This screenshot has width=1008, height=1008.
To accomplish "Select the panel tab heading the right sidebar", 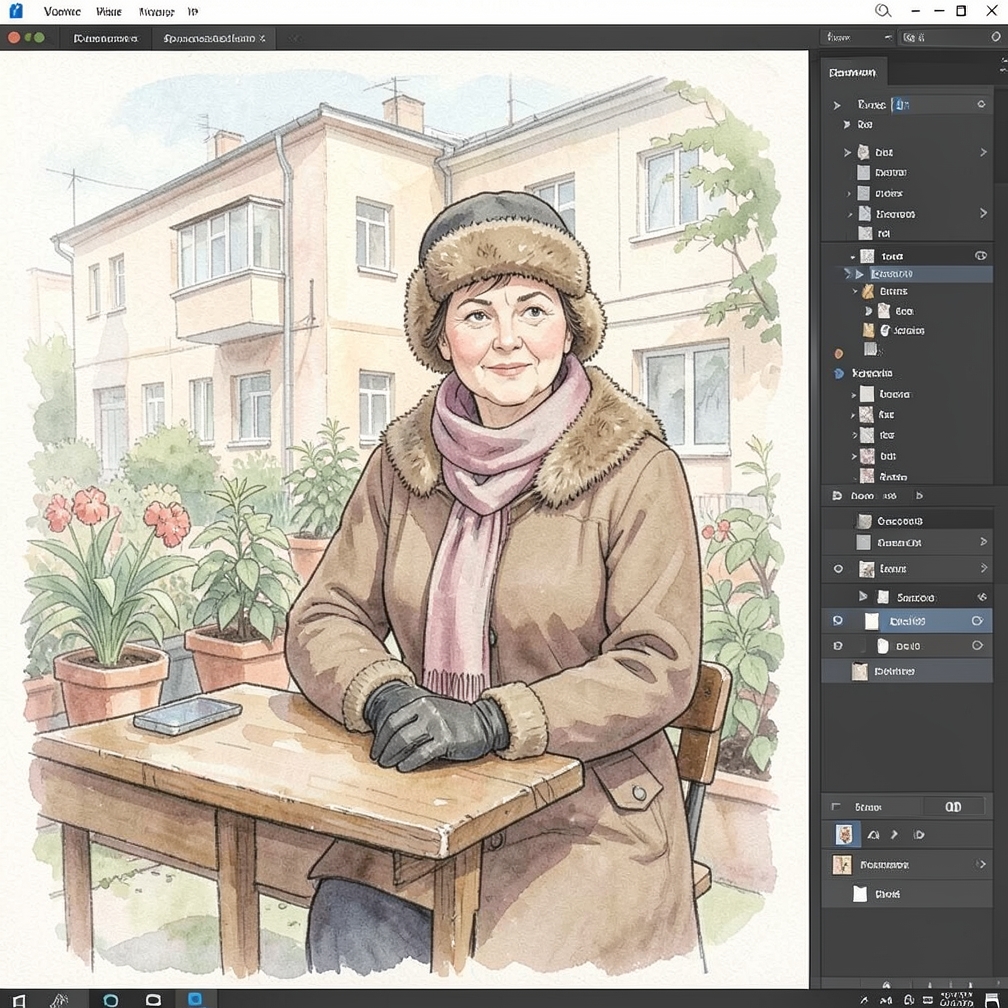I will 852,73.
